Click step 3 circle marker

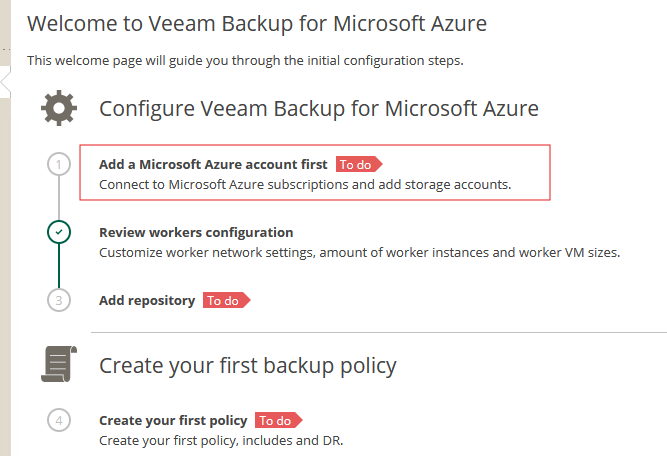(x=59, y=299)
